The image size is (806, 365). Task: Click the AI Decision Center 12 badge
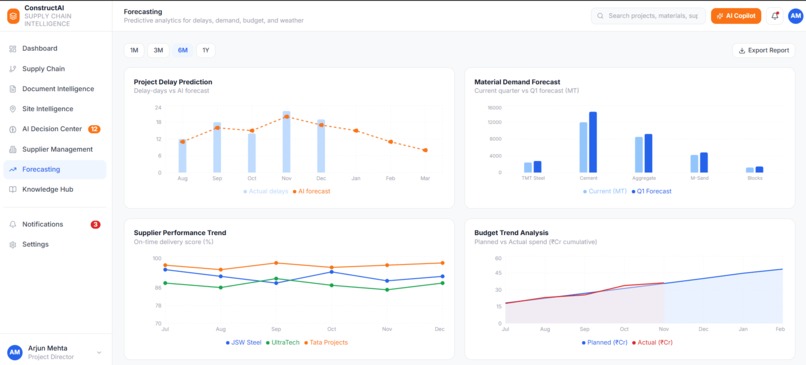94,129
